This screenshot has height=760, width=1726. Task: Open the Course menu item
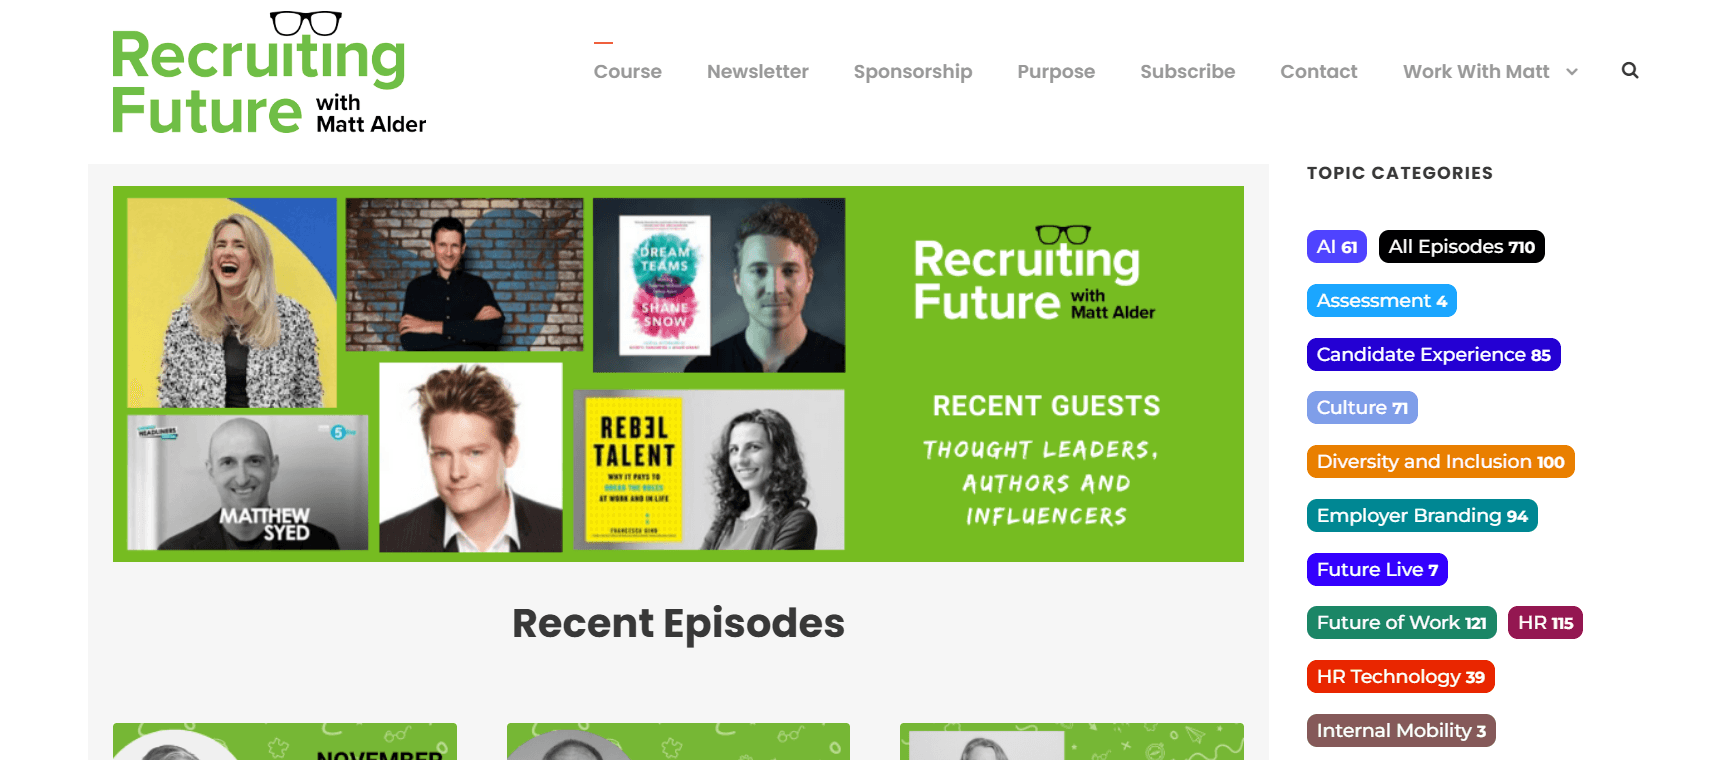click(627, 71)
